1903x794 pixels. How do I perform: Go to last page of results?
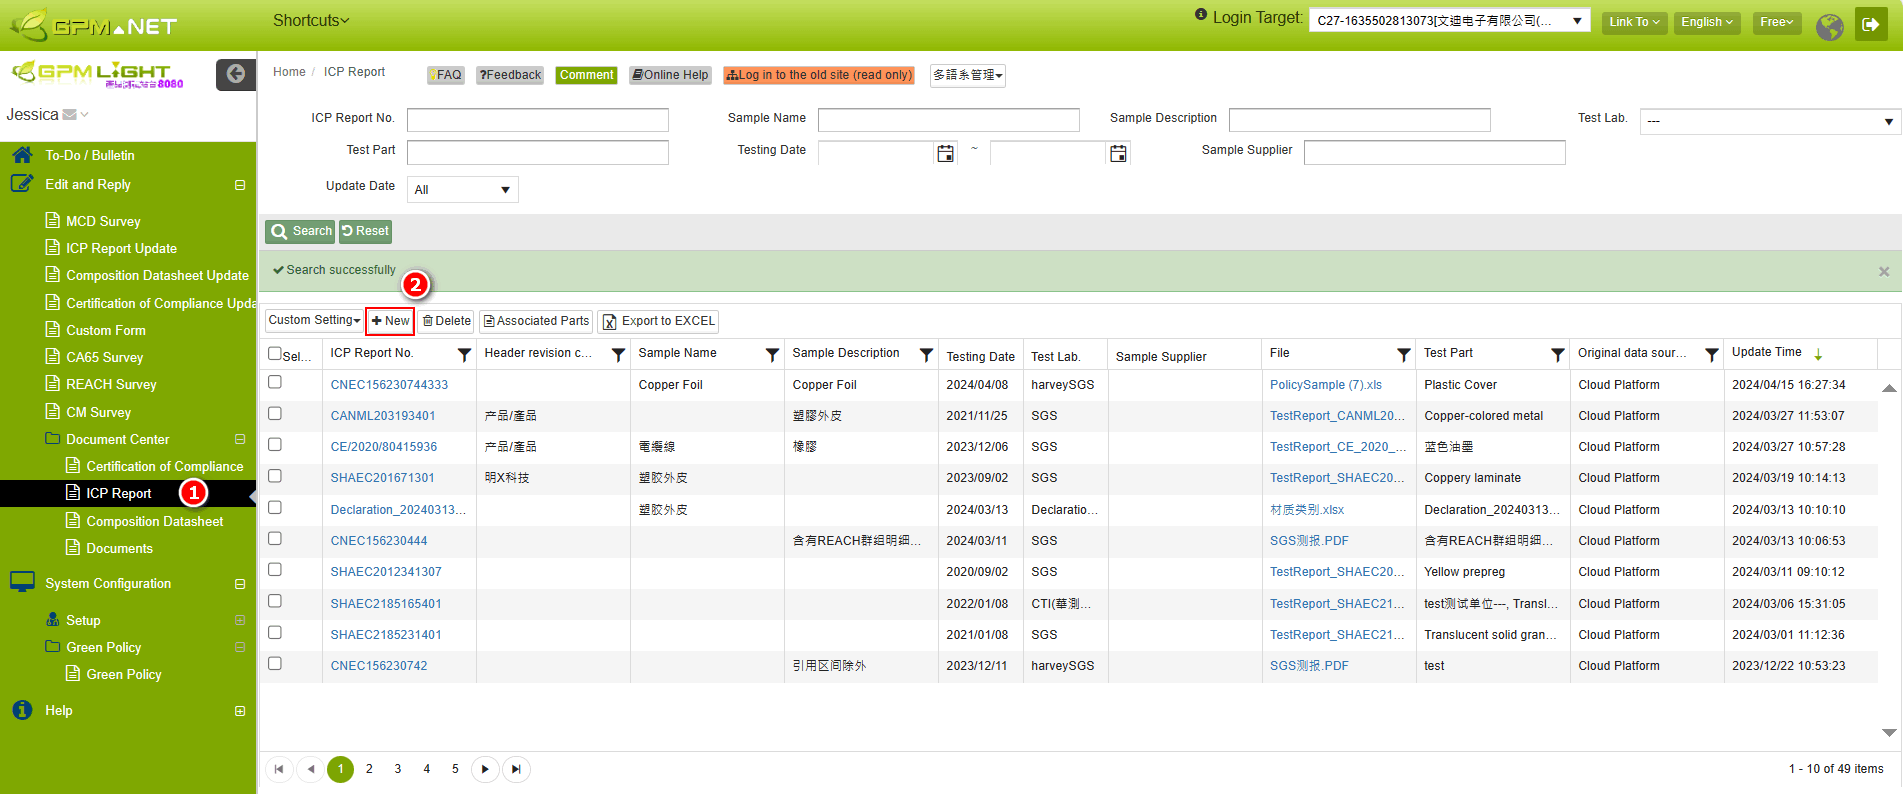(516, 769)
